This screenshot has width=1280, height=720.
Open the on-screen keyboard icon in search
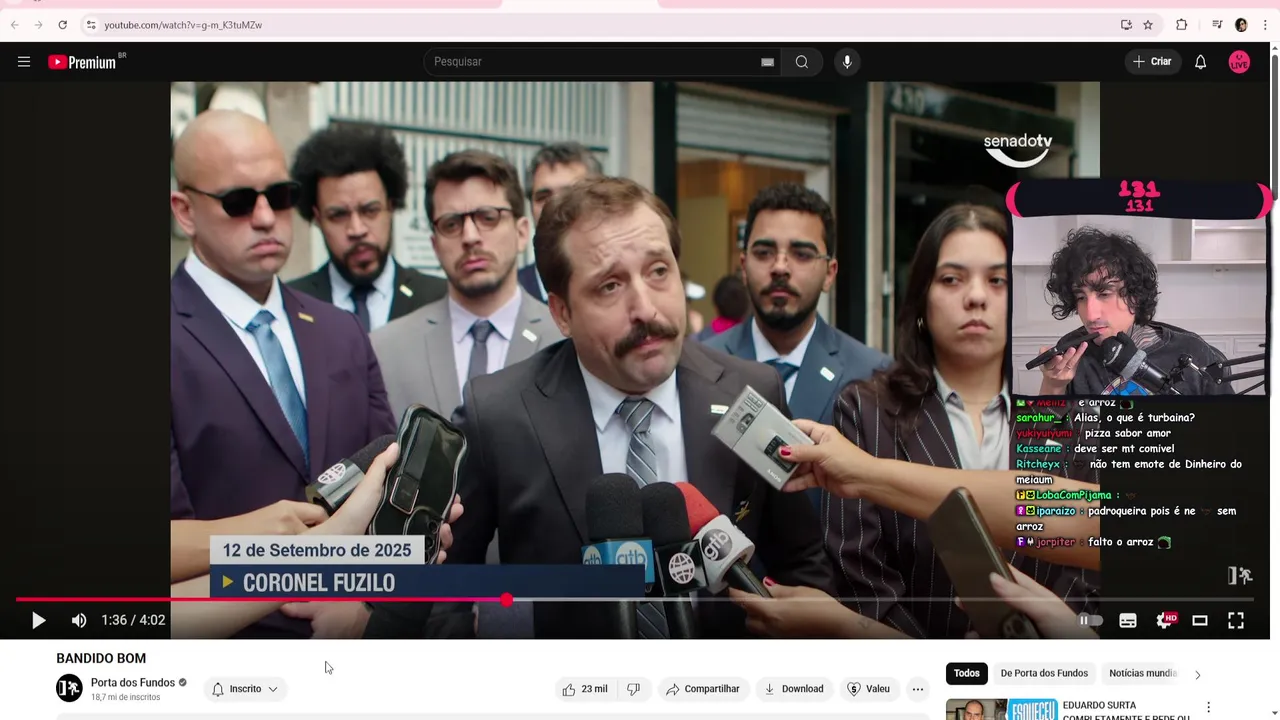[767, 62]
